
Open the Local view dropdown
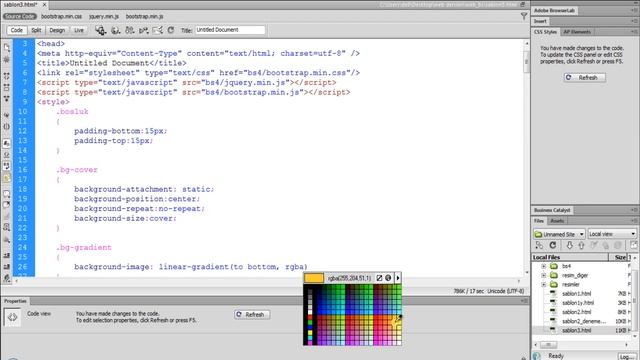612,234
